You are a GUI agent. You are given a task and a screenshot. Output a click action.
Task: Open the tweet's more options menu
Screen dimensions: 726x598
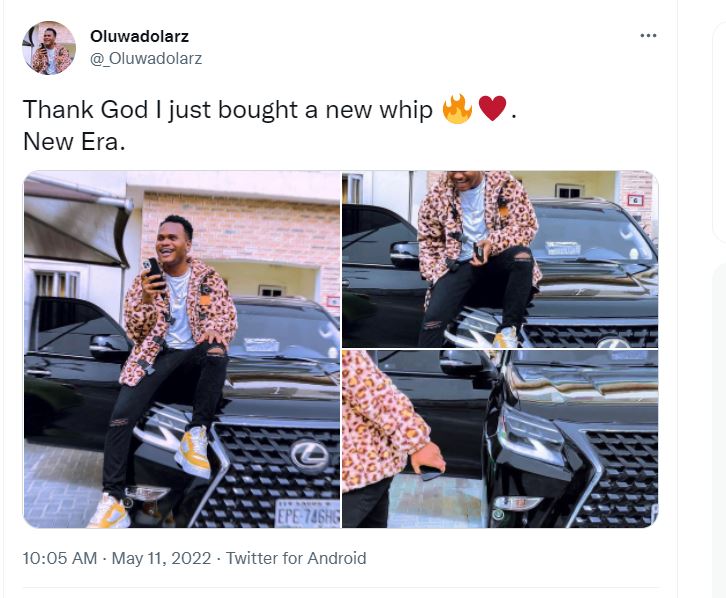(648, 36)
